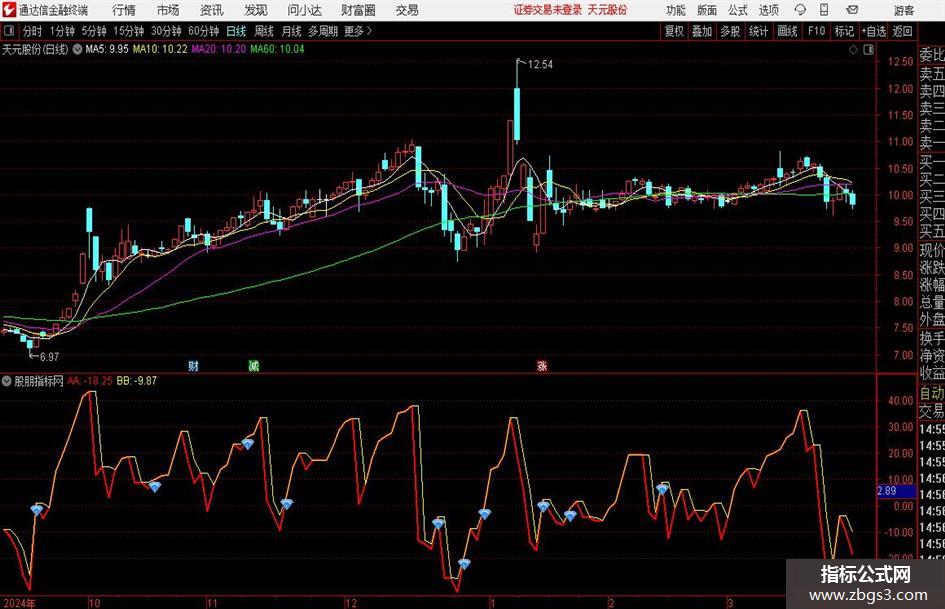Switch to 60分钟 period tab
945x609 pixels.
click(x=203, y=31)
